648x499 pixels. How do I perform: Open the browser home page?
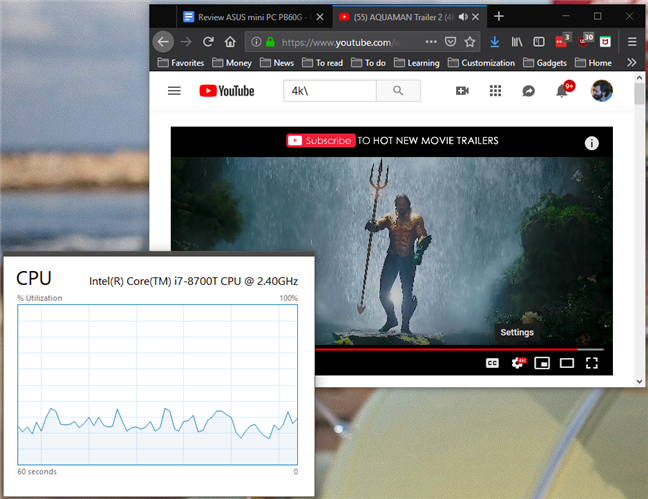(230, 42)
